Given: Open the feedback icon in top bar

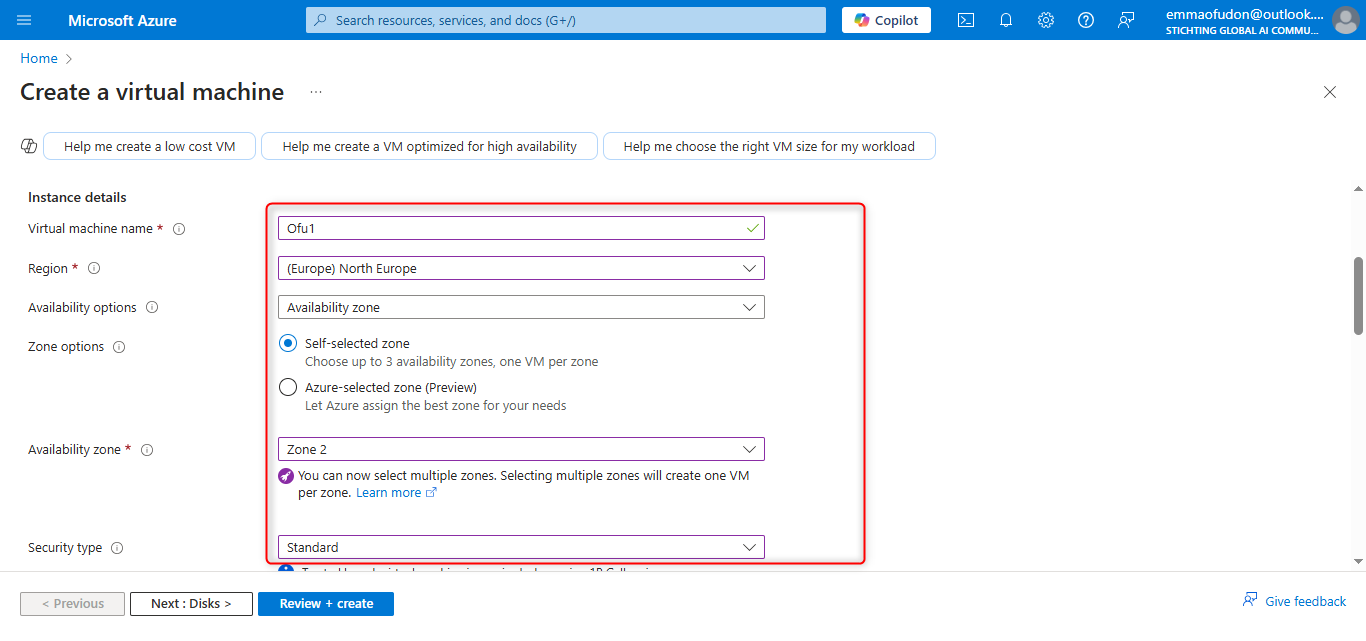Looking at the screenshot, I should tap(1126, 20).
